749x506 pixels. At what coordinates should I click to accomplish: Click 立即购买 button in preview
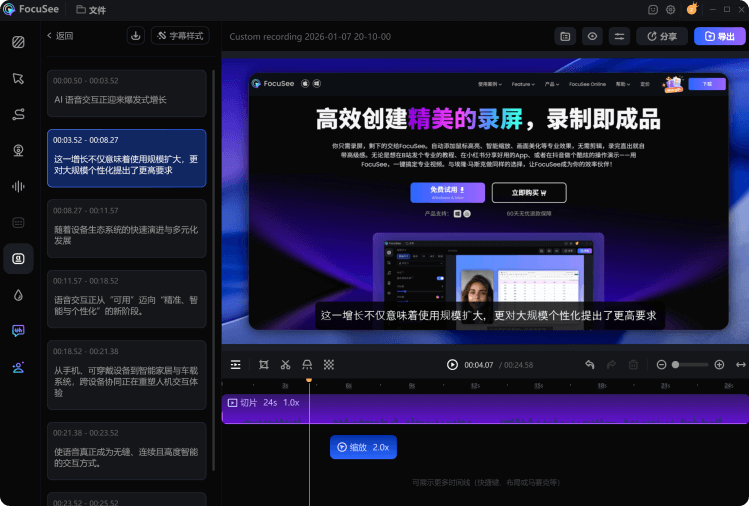click(x=529, y=193)
